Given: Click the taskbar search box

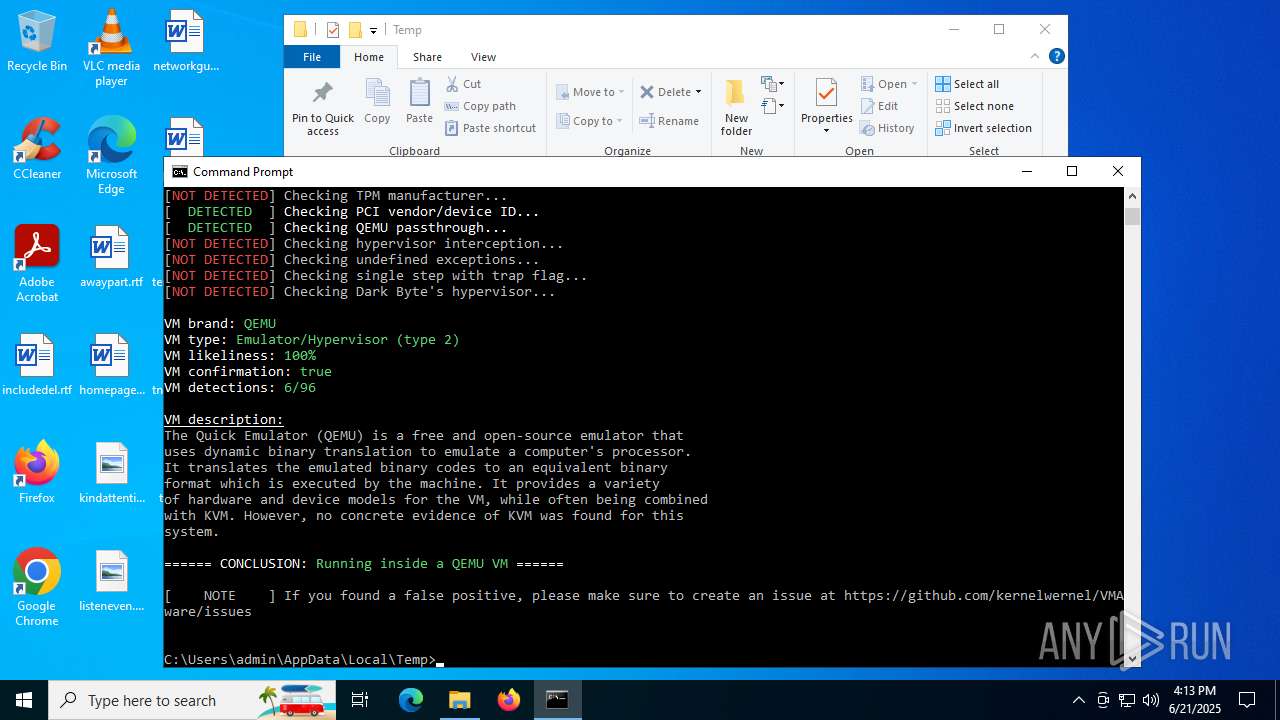Looking at the screenshot, I should (192, 700).
